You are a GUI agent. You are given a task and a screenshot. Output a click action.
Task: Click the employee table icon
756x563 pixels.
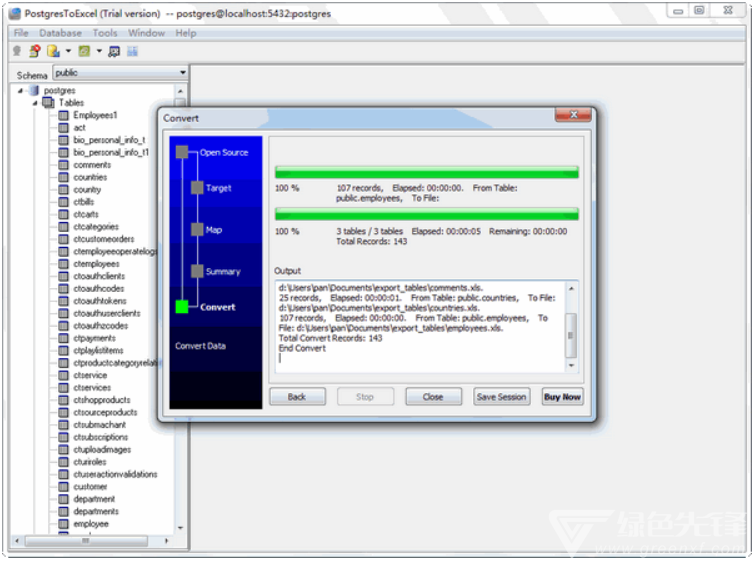63,524
